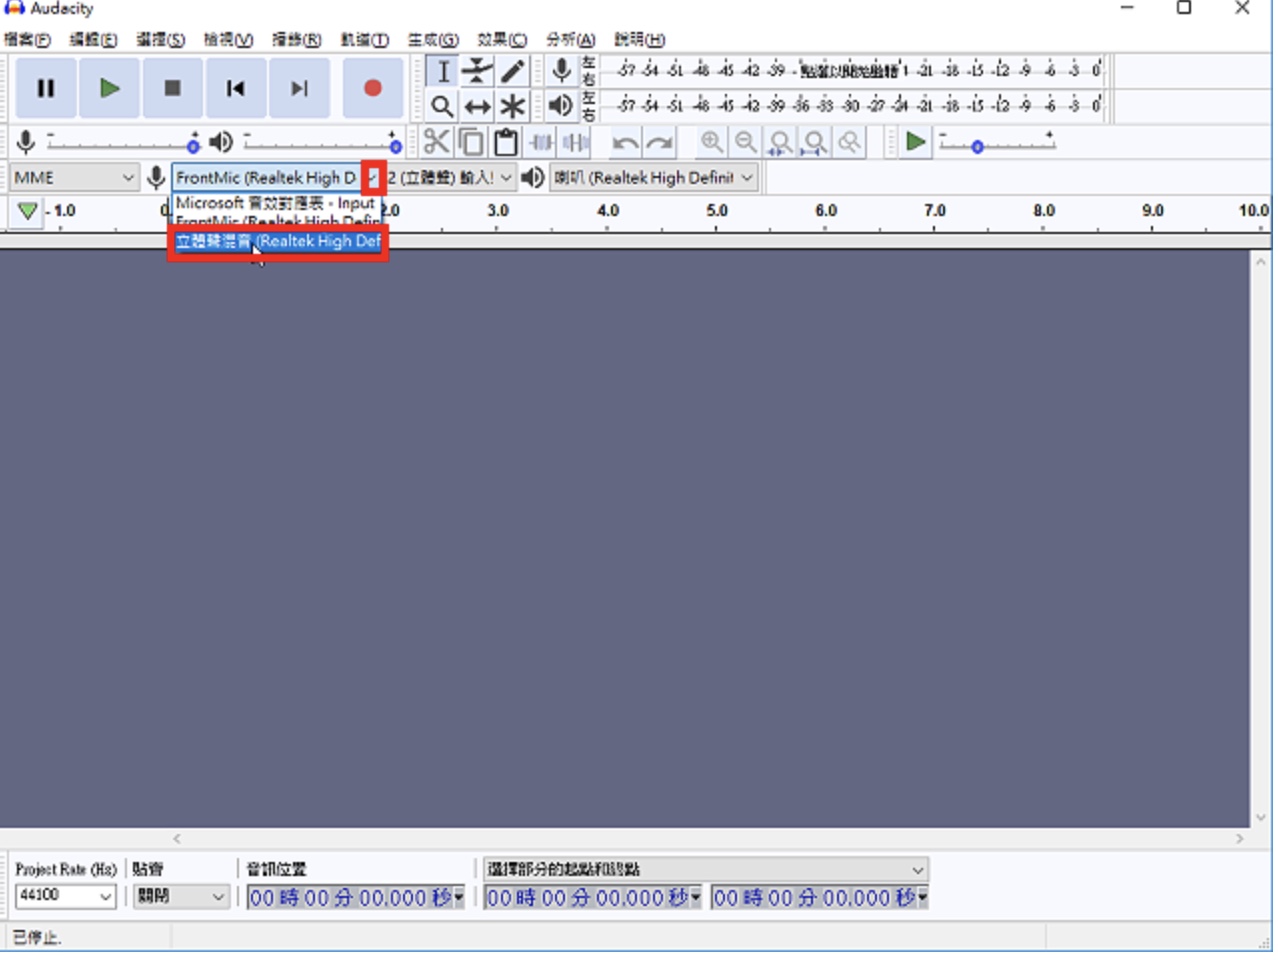The width and height of the screenshot is (1278, 960).
Task: Click the Stop transport button
Action: (x=173, y=88)
